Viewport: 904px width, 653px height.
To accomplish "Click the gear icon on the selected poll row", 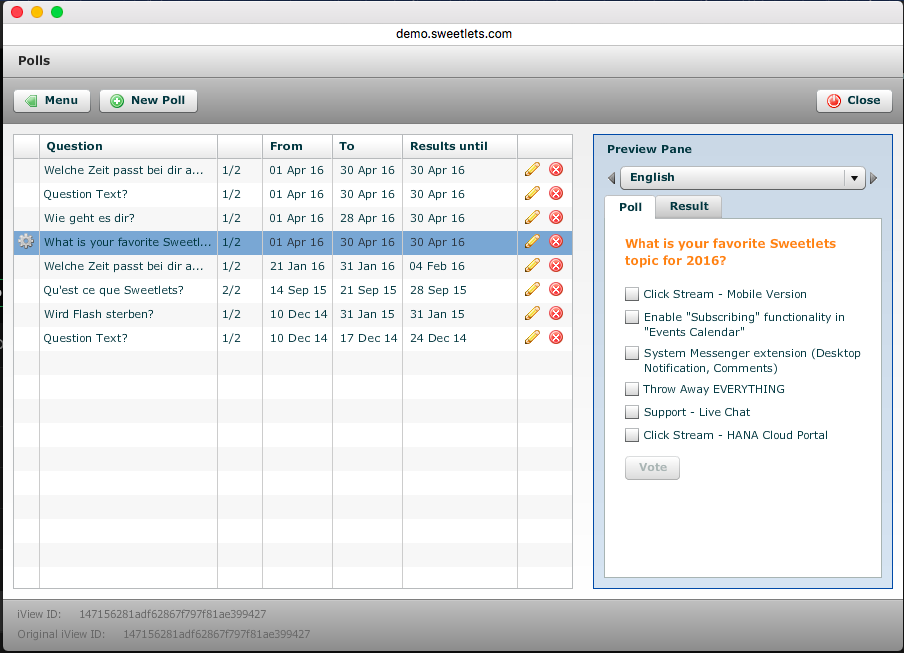I will [x=26, y=241].
